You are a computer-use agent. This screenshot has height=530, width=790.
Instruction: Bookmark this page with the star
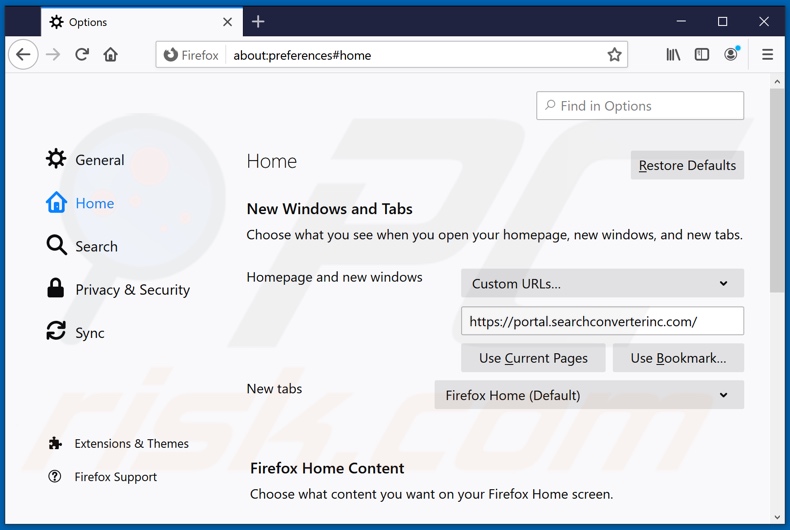615,55
